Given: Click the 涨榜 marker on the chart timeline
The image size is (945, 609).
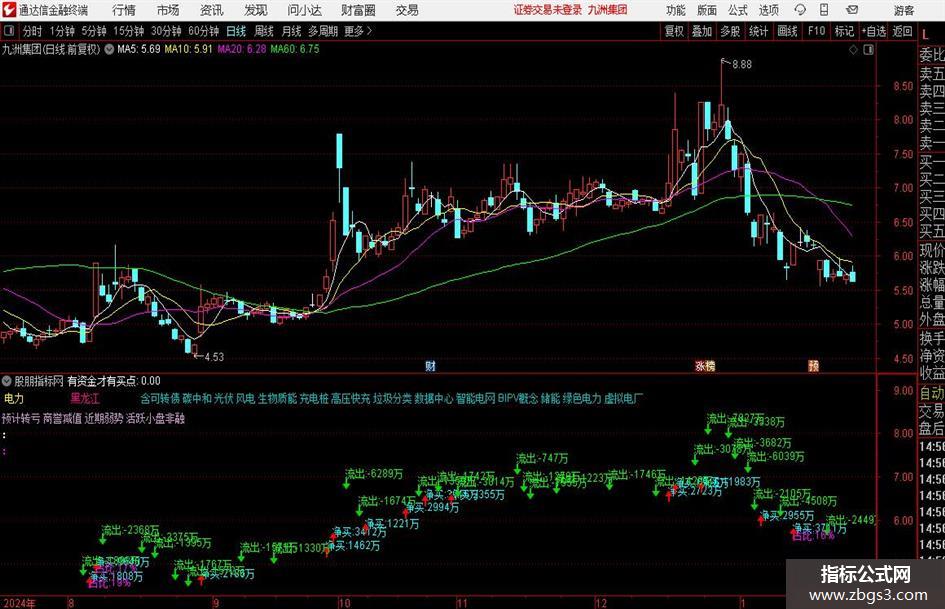Looking at the screenshot, I should (705, 365).
